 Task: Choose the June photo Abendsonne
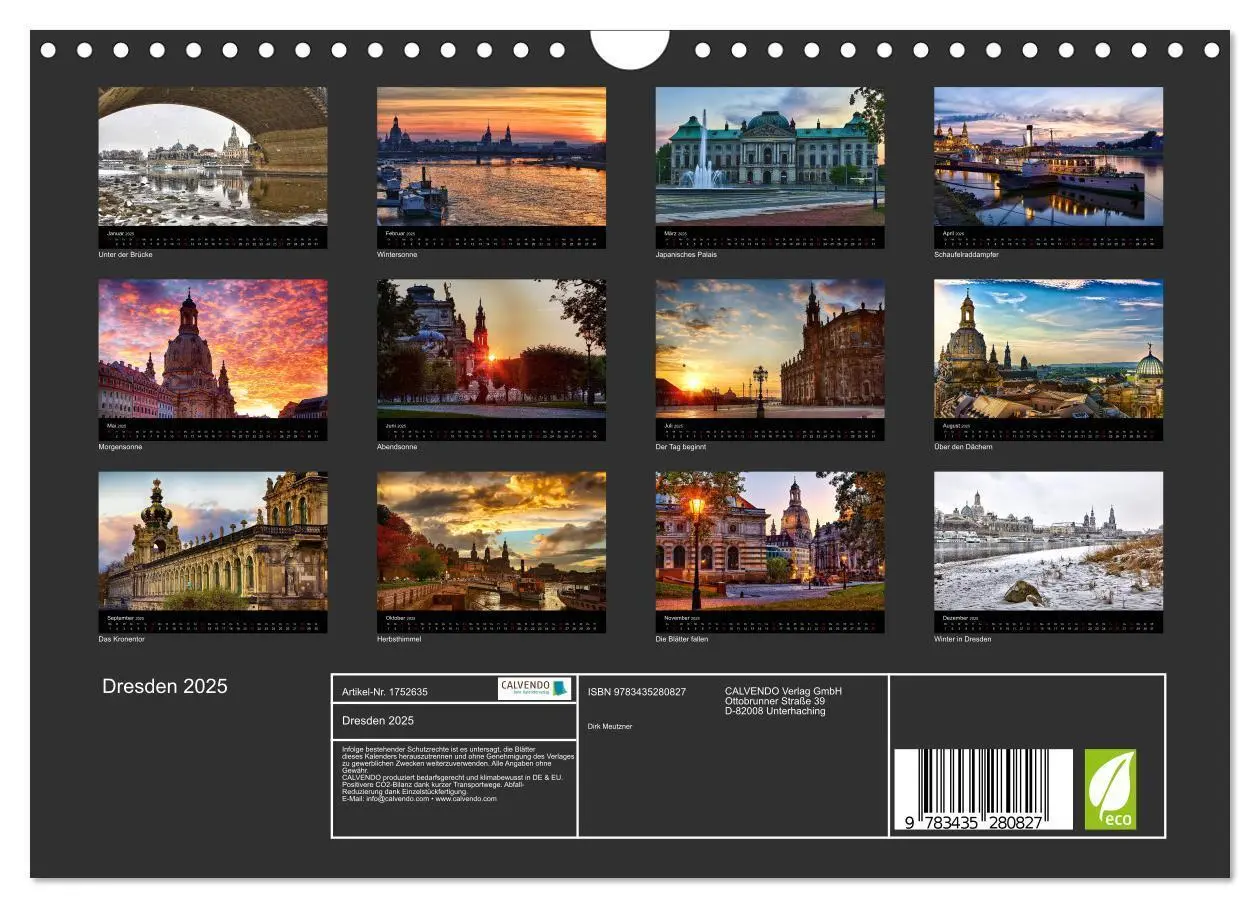click(x=491, y=348)
